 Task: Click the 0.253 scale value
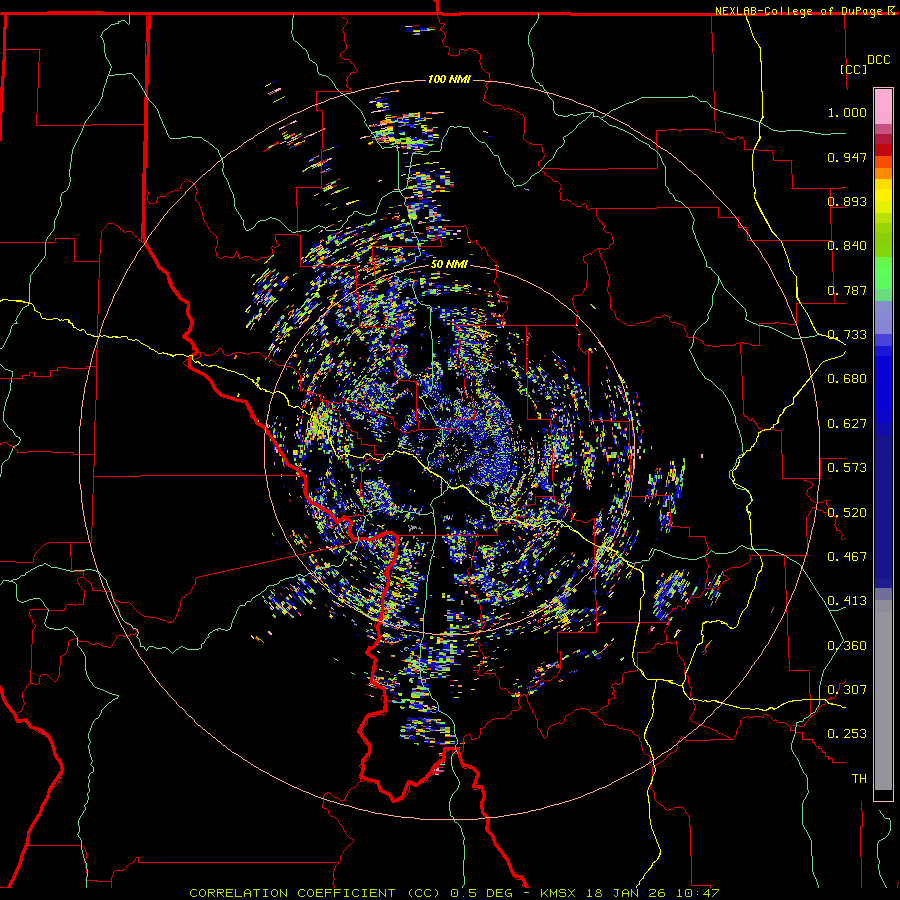(x=847, y=734)
